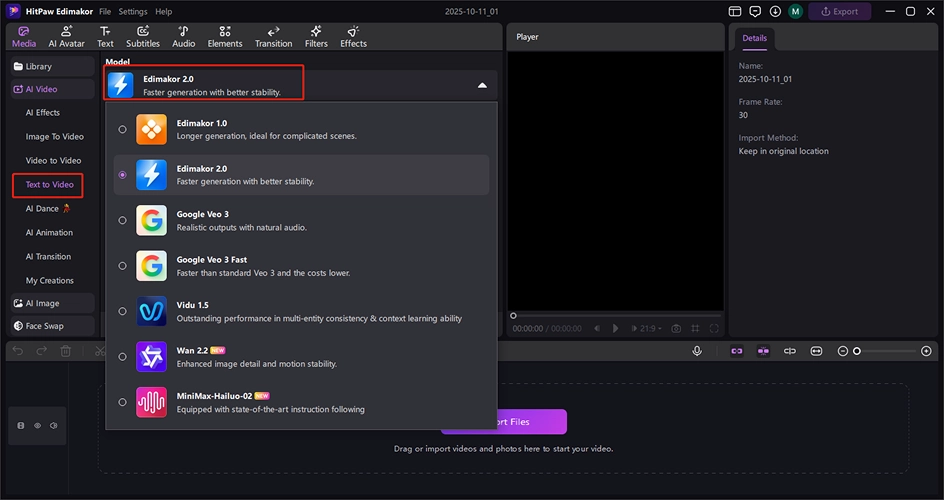Open My Creations in sidebar
This screenshot has width=944, height=500.
49,280
